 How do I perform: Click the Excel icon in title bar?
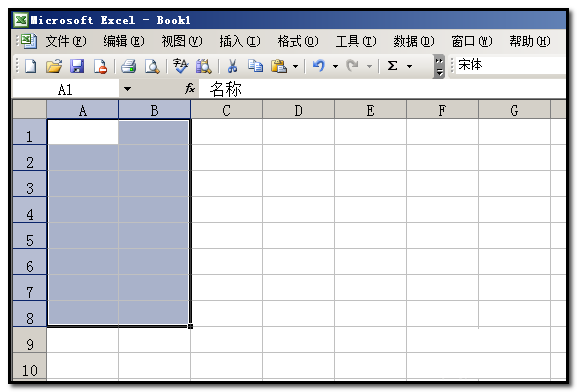[x=21, y=20]
